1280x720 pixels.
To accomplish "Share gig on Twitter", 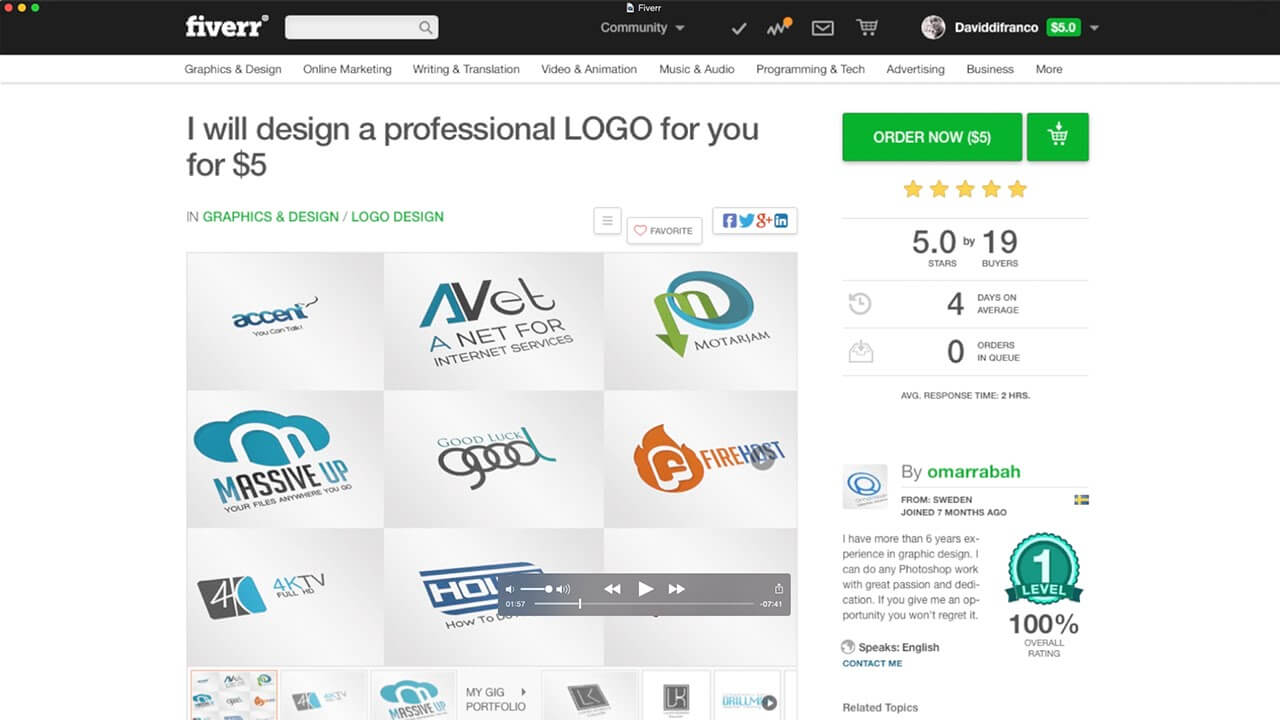I will [x=746, y=221].
